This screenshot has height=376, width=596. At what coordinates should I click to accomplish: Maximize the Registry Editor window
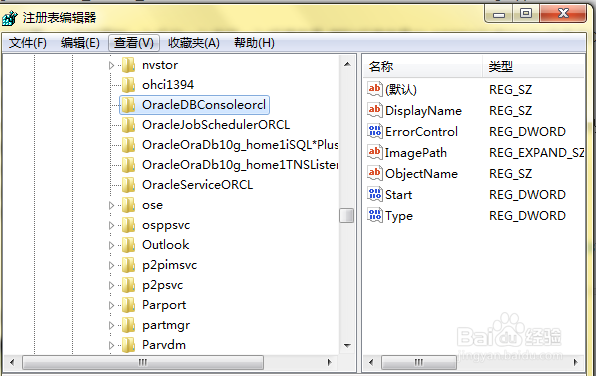click(526, 14)
